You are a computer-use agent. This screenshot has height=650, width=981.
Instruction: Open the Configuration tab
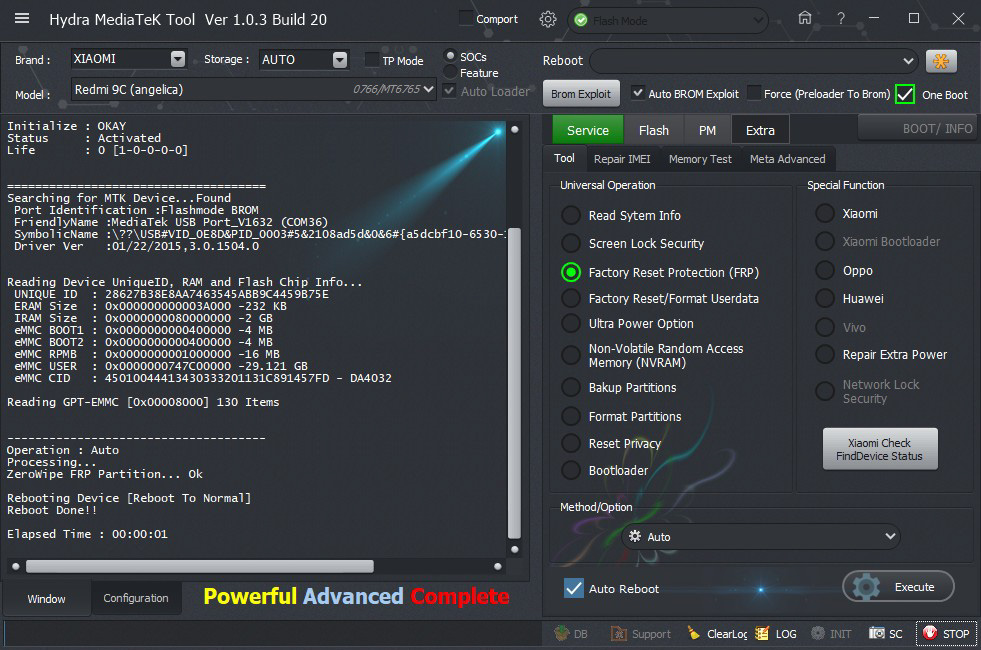tap(136, 598)
